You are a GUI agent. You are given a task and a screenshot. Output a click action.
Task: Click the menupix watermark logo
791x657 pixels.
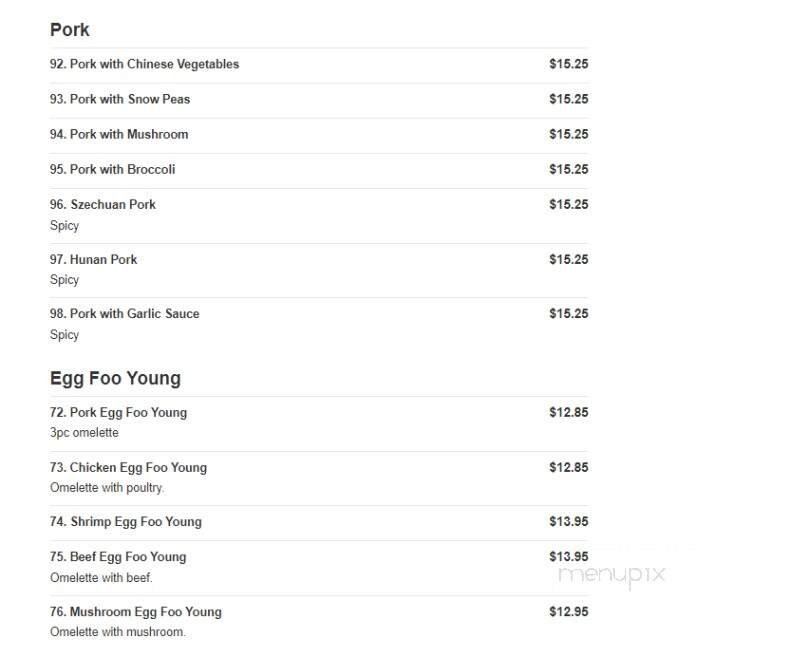[611, 574]
